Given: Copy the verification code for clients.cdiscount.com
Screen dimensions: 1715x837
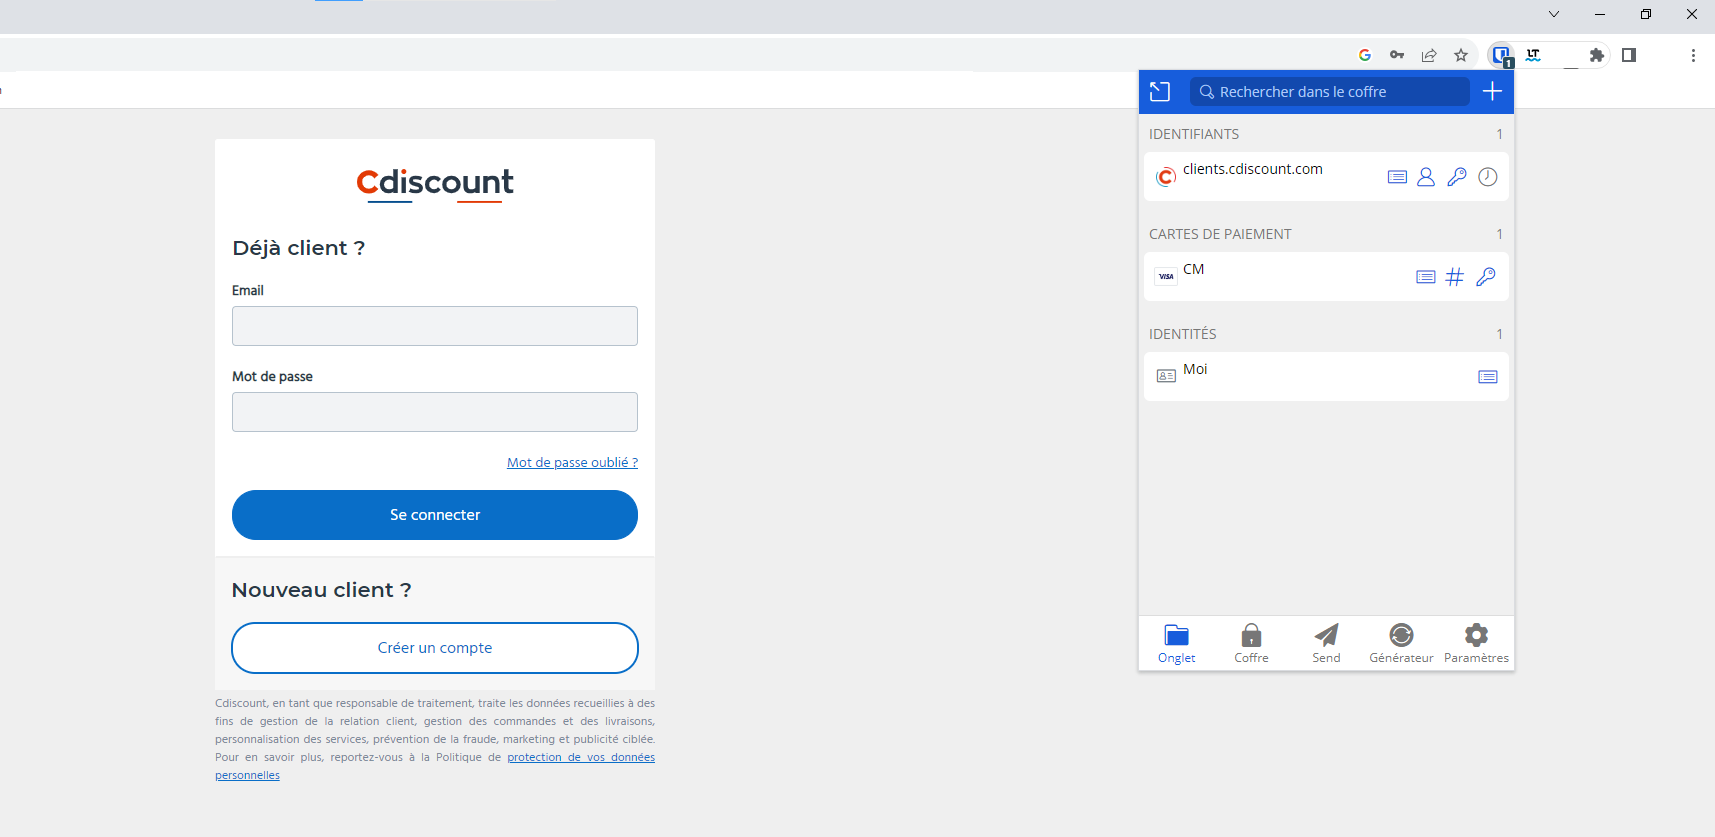Looking at the screenshot, I should pos(1488,177).
